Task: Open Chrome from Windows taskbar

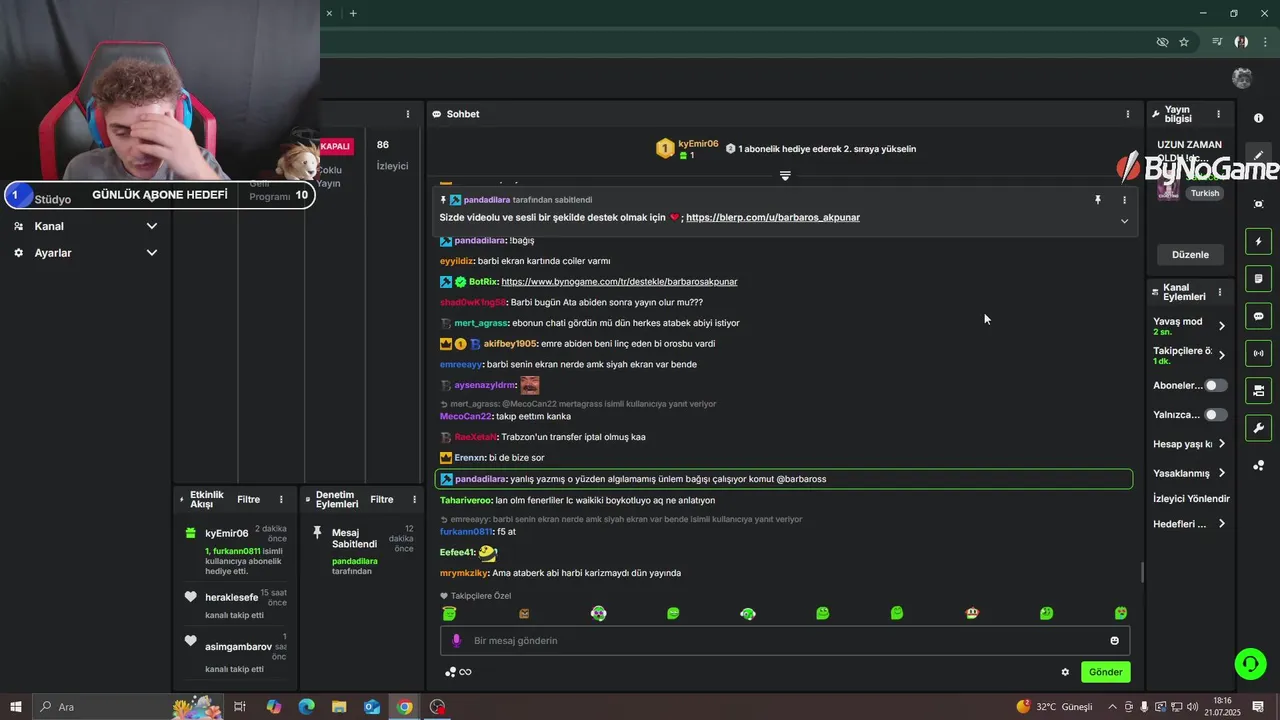Action: 404,707
